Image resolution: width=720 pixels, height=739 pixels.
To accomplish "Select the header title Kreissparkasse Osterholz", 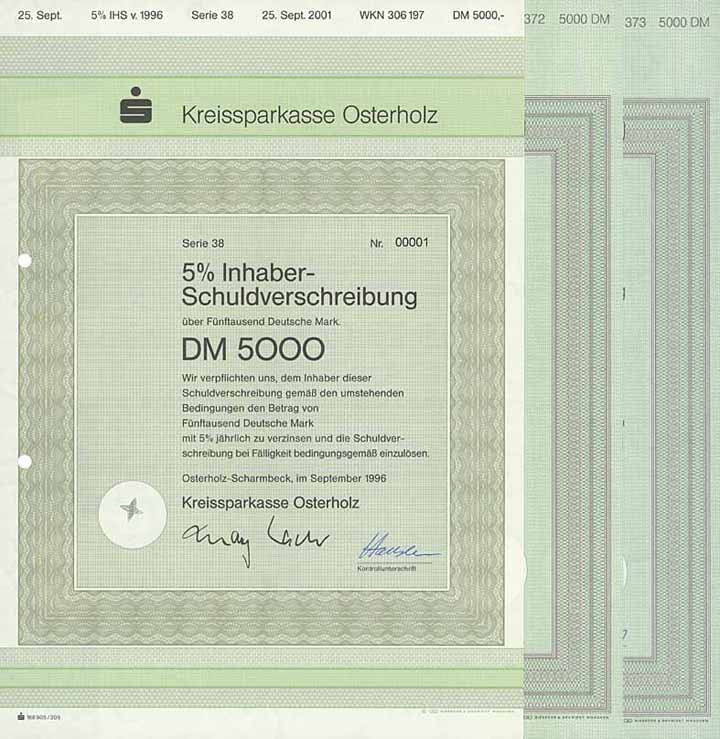I will click(x=310, y=115).
